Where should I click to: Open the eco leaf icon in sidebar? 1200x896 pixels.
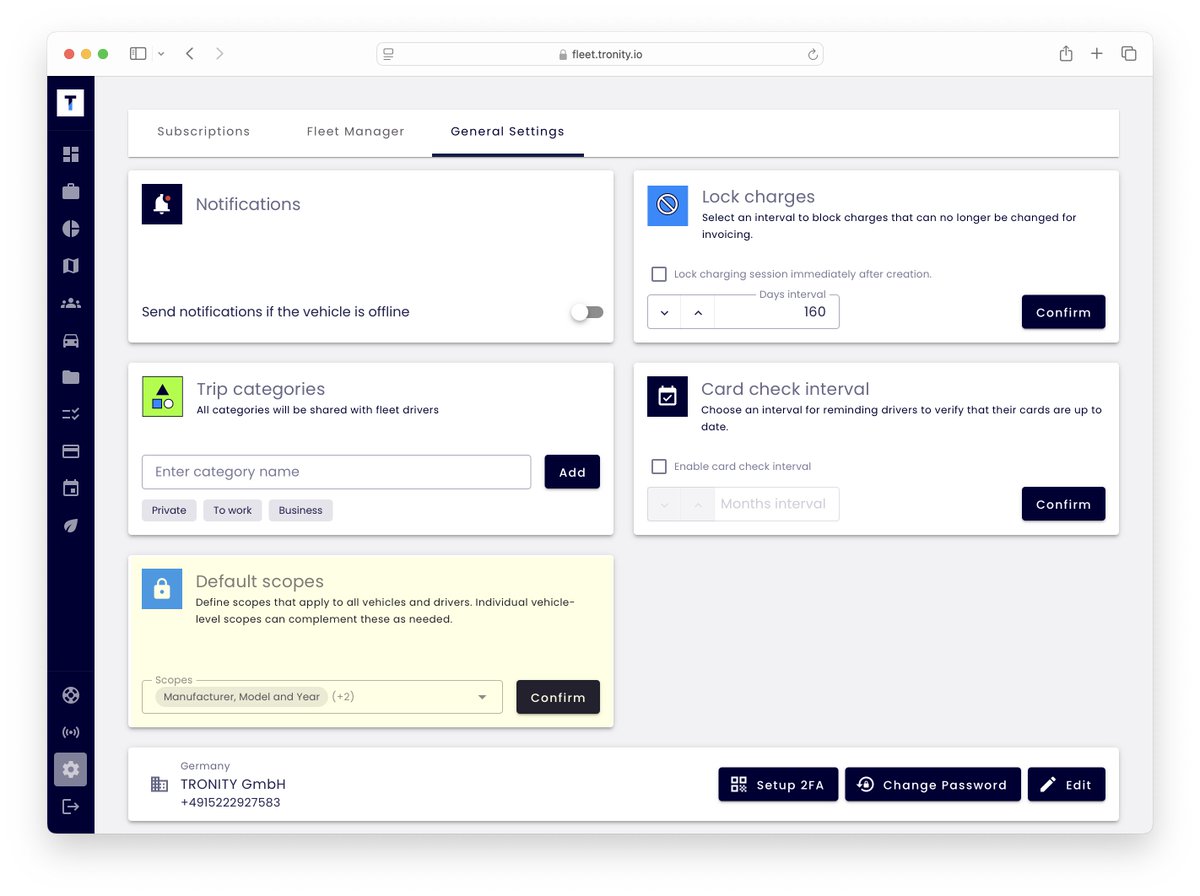click(70, 525)
